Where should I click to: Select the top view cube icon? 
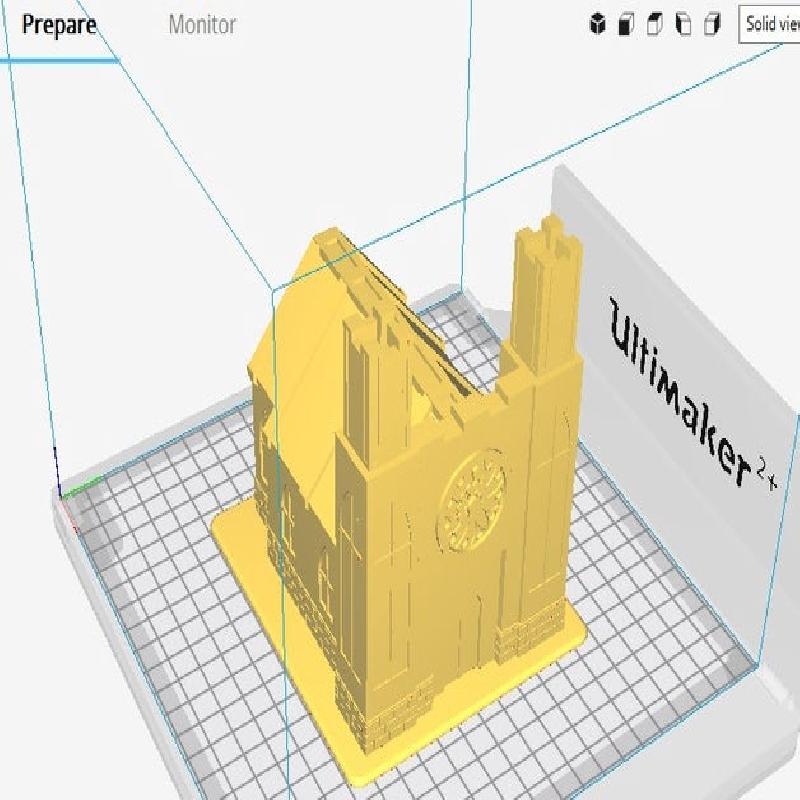point(655,25)
